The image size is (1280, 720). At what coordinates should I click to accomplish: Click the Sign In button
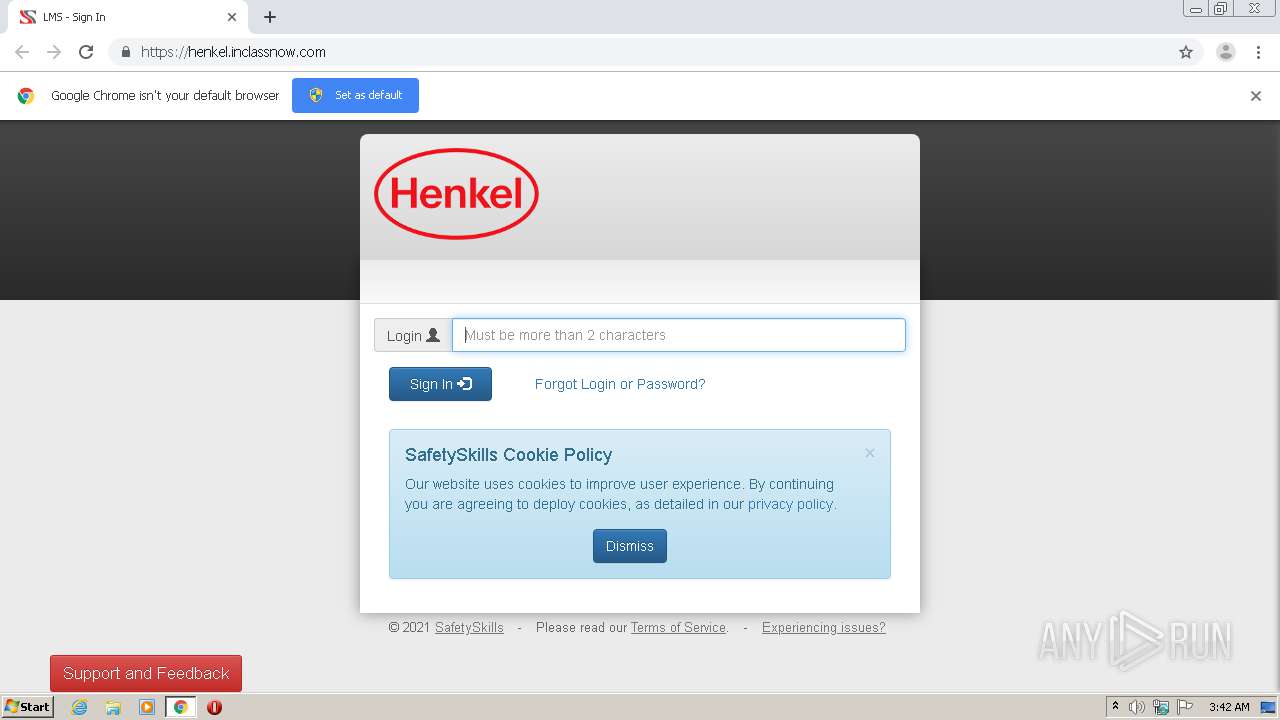pyautogui.click(x=440, y=384)
